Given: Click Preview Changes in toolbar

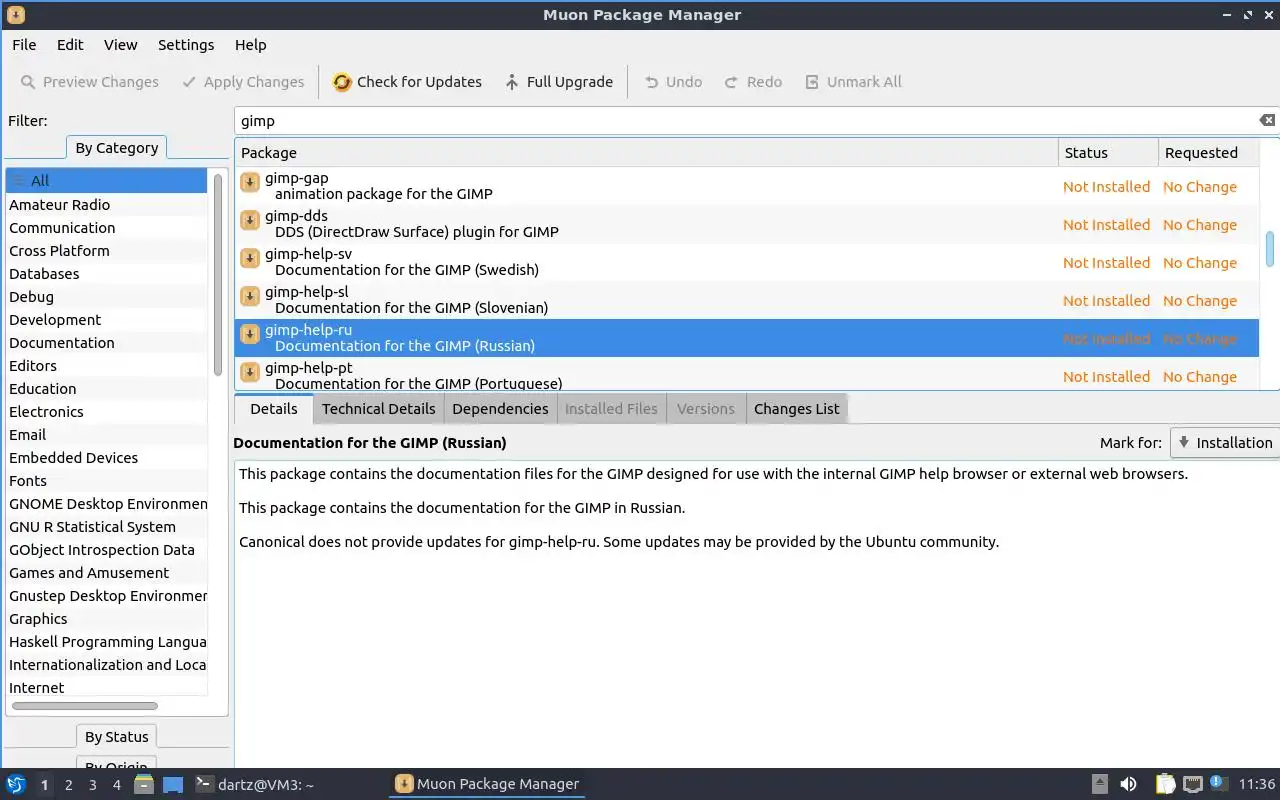Looking at the screenshot, I should pyautogui.click(x=90, y=82).
